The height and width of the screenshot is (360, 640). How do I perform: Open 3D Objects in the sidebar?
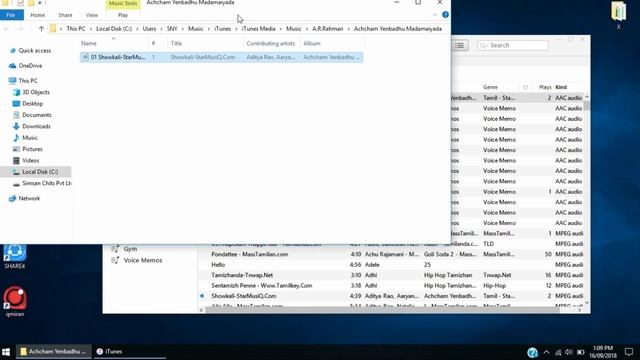coord(36,92)
